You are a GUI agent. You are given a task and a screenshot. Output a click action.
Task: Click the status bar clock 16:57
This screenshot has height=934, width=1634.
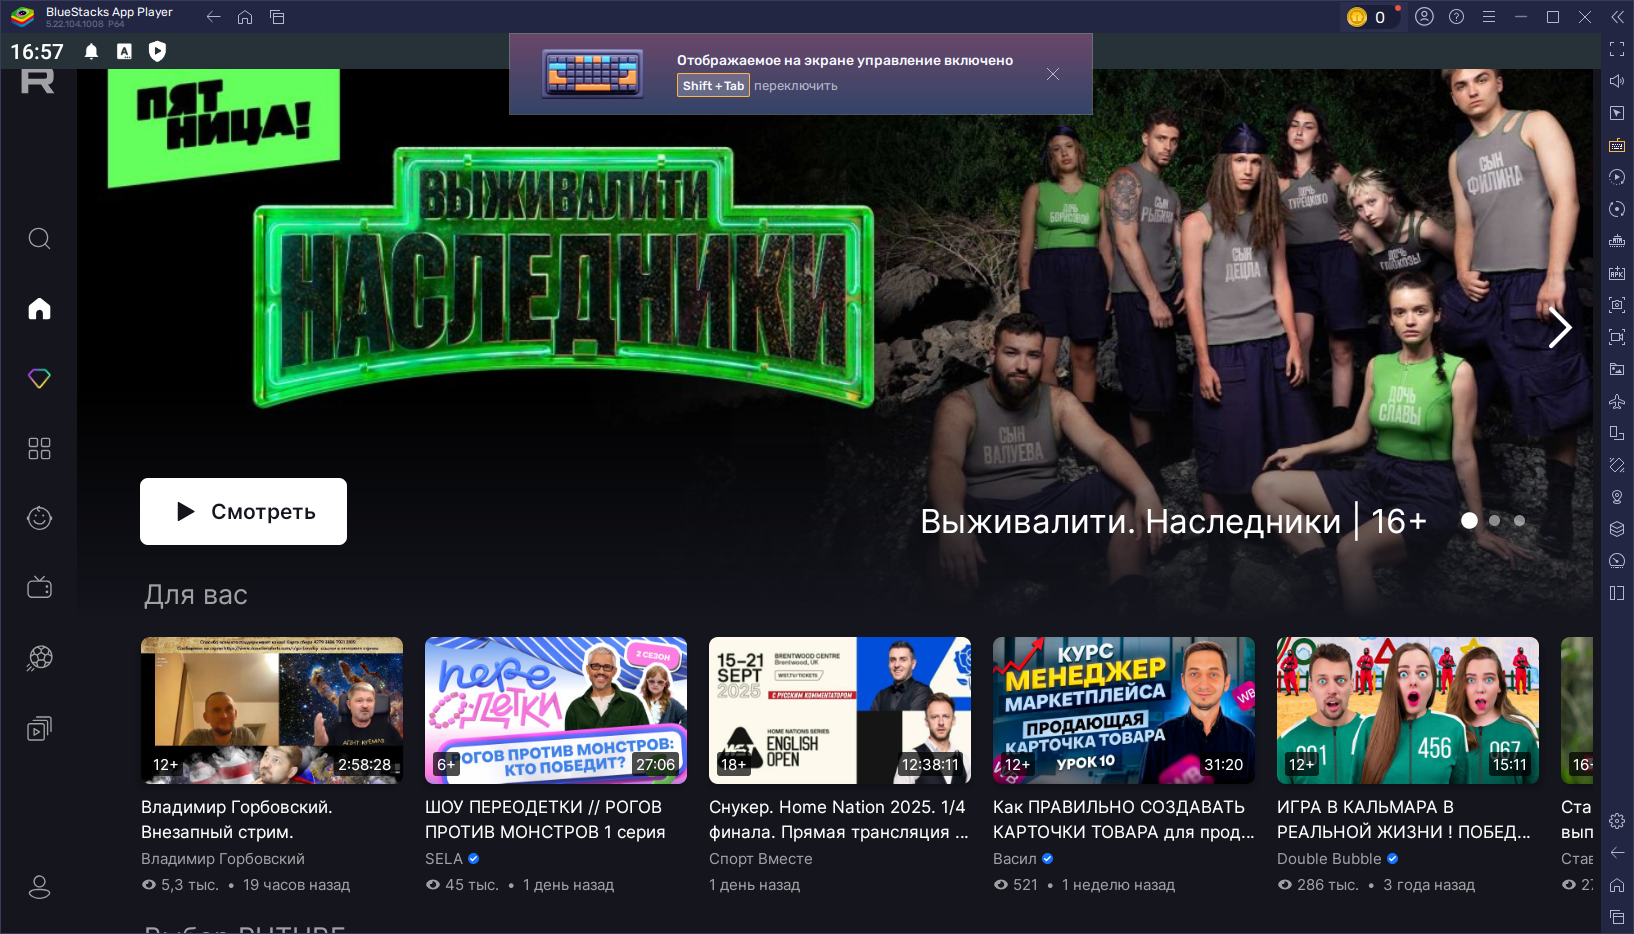[37, 52]
